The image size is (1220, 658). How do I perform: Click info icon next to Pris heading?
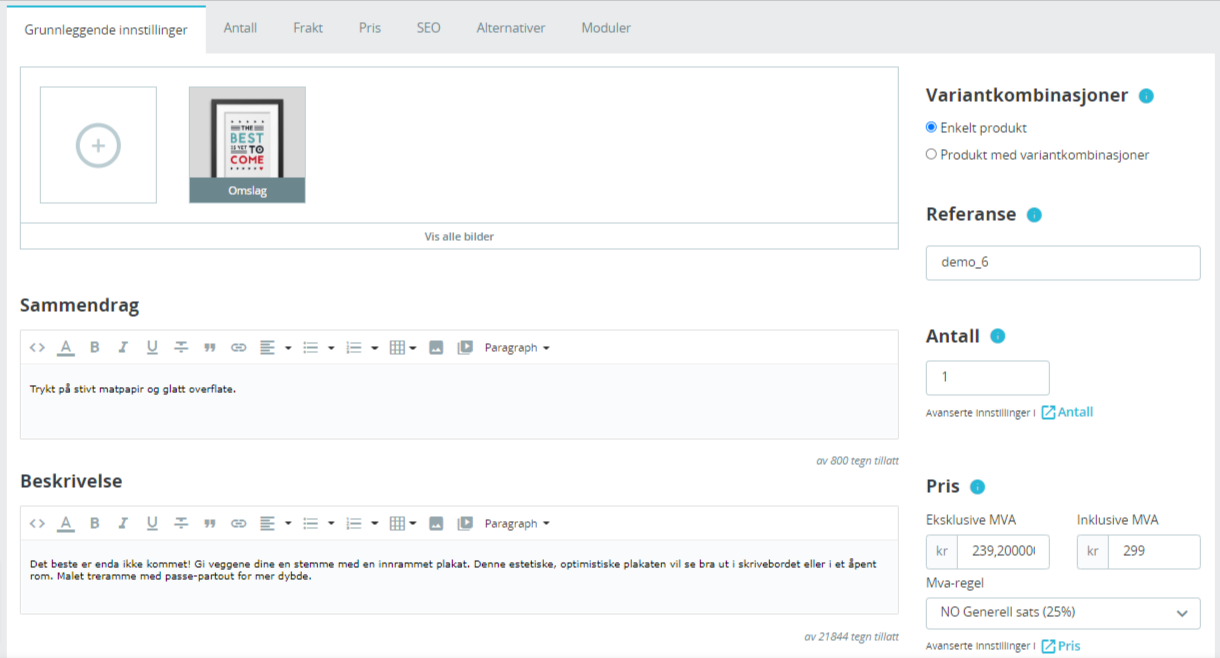[977, 487]
